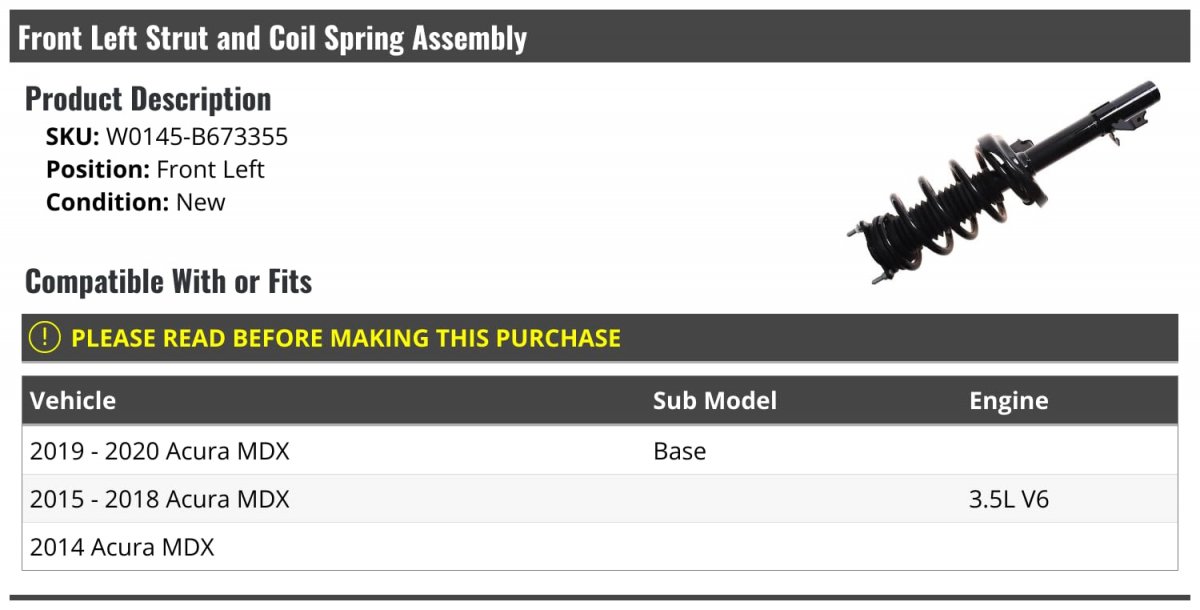Click the exclamation warning icon
This screenshot has height=610, width=1200.
[45, 338]
